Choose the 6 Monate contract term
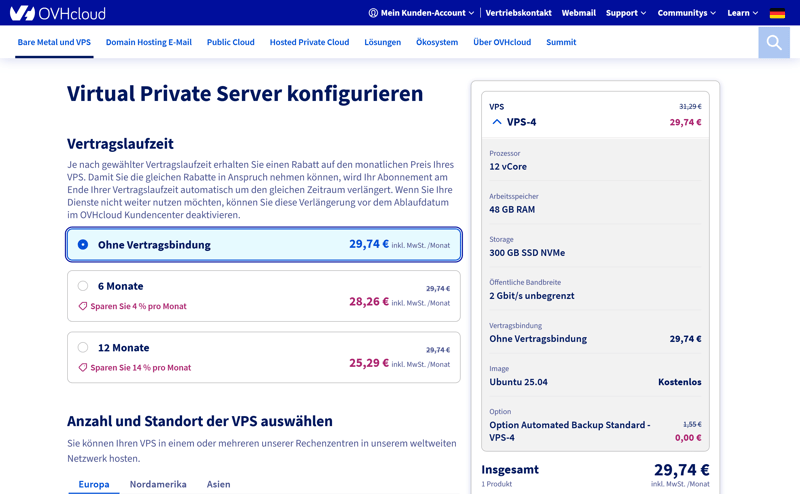The width and height of the screenshot is (800, 494). pos(83,286)
